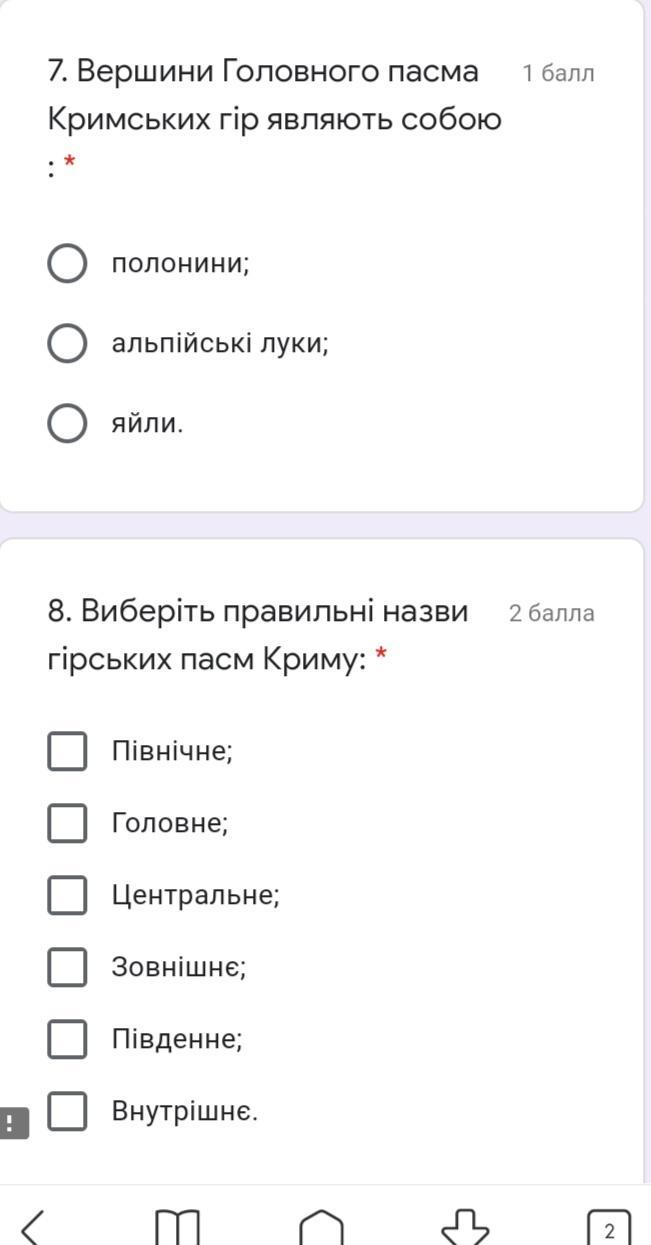The image size is (651, 1245).
Task: Open the downloads arrow icon
Action: tap(464, 1226)
